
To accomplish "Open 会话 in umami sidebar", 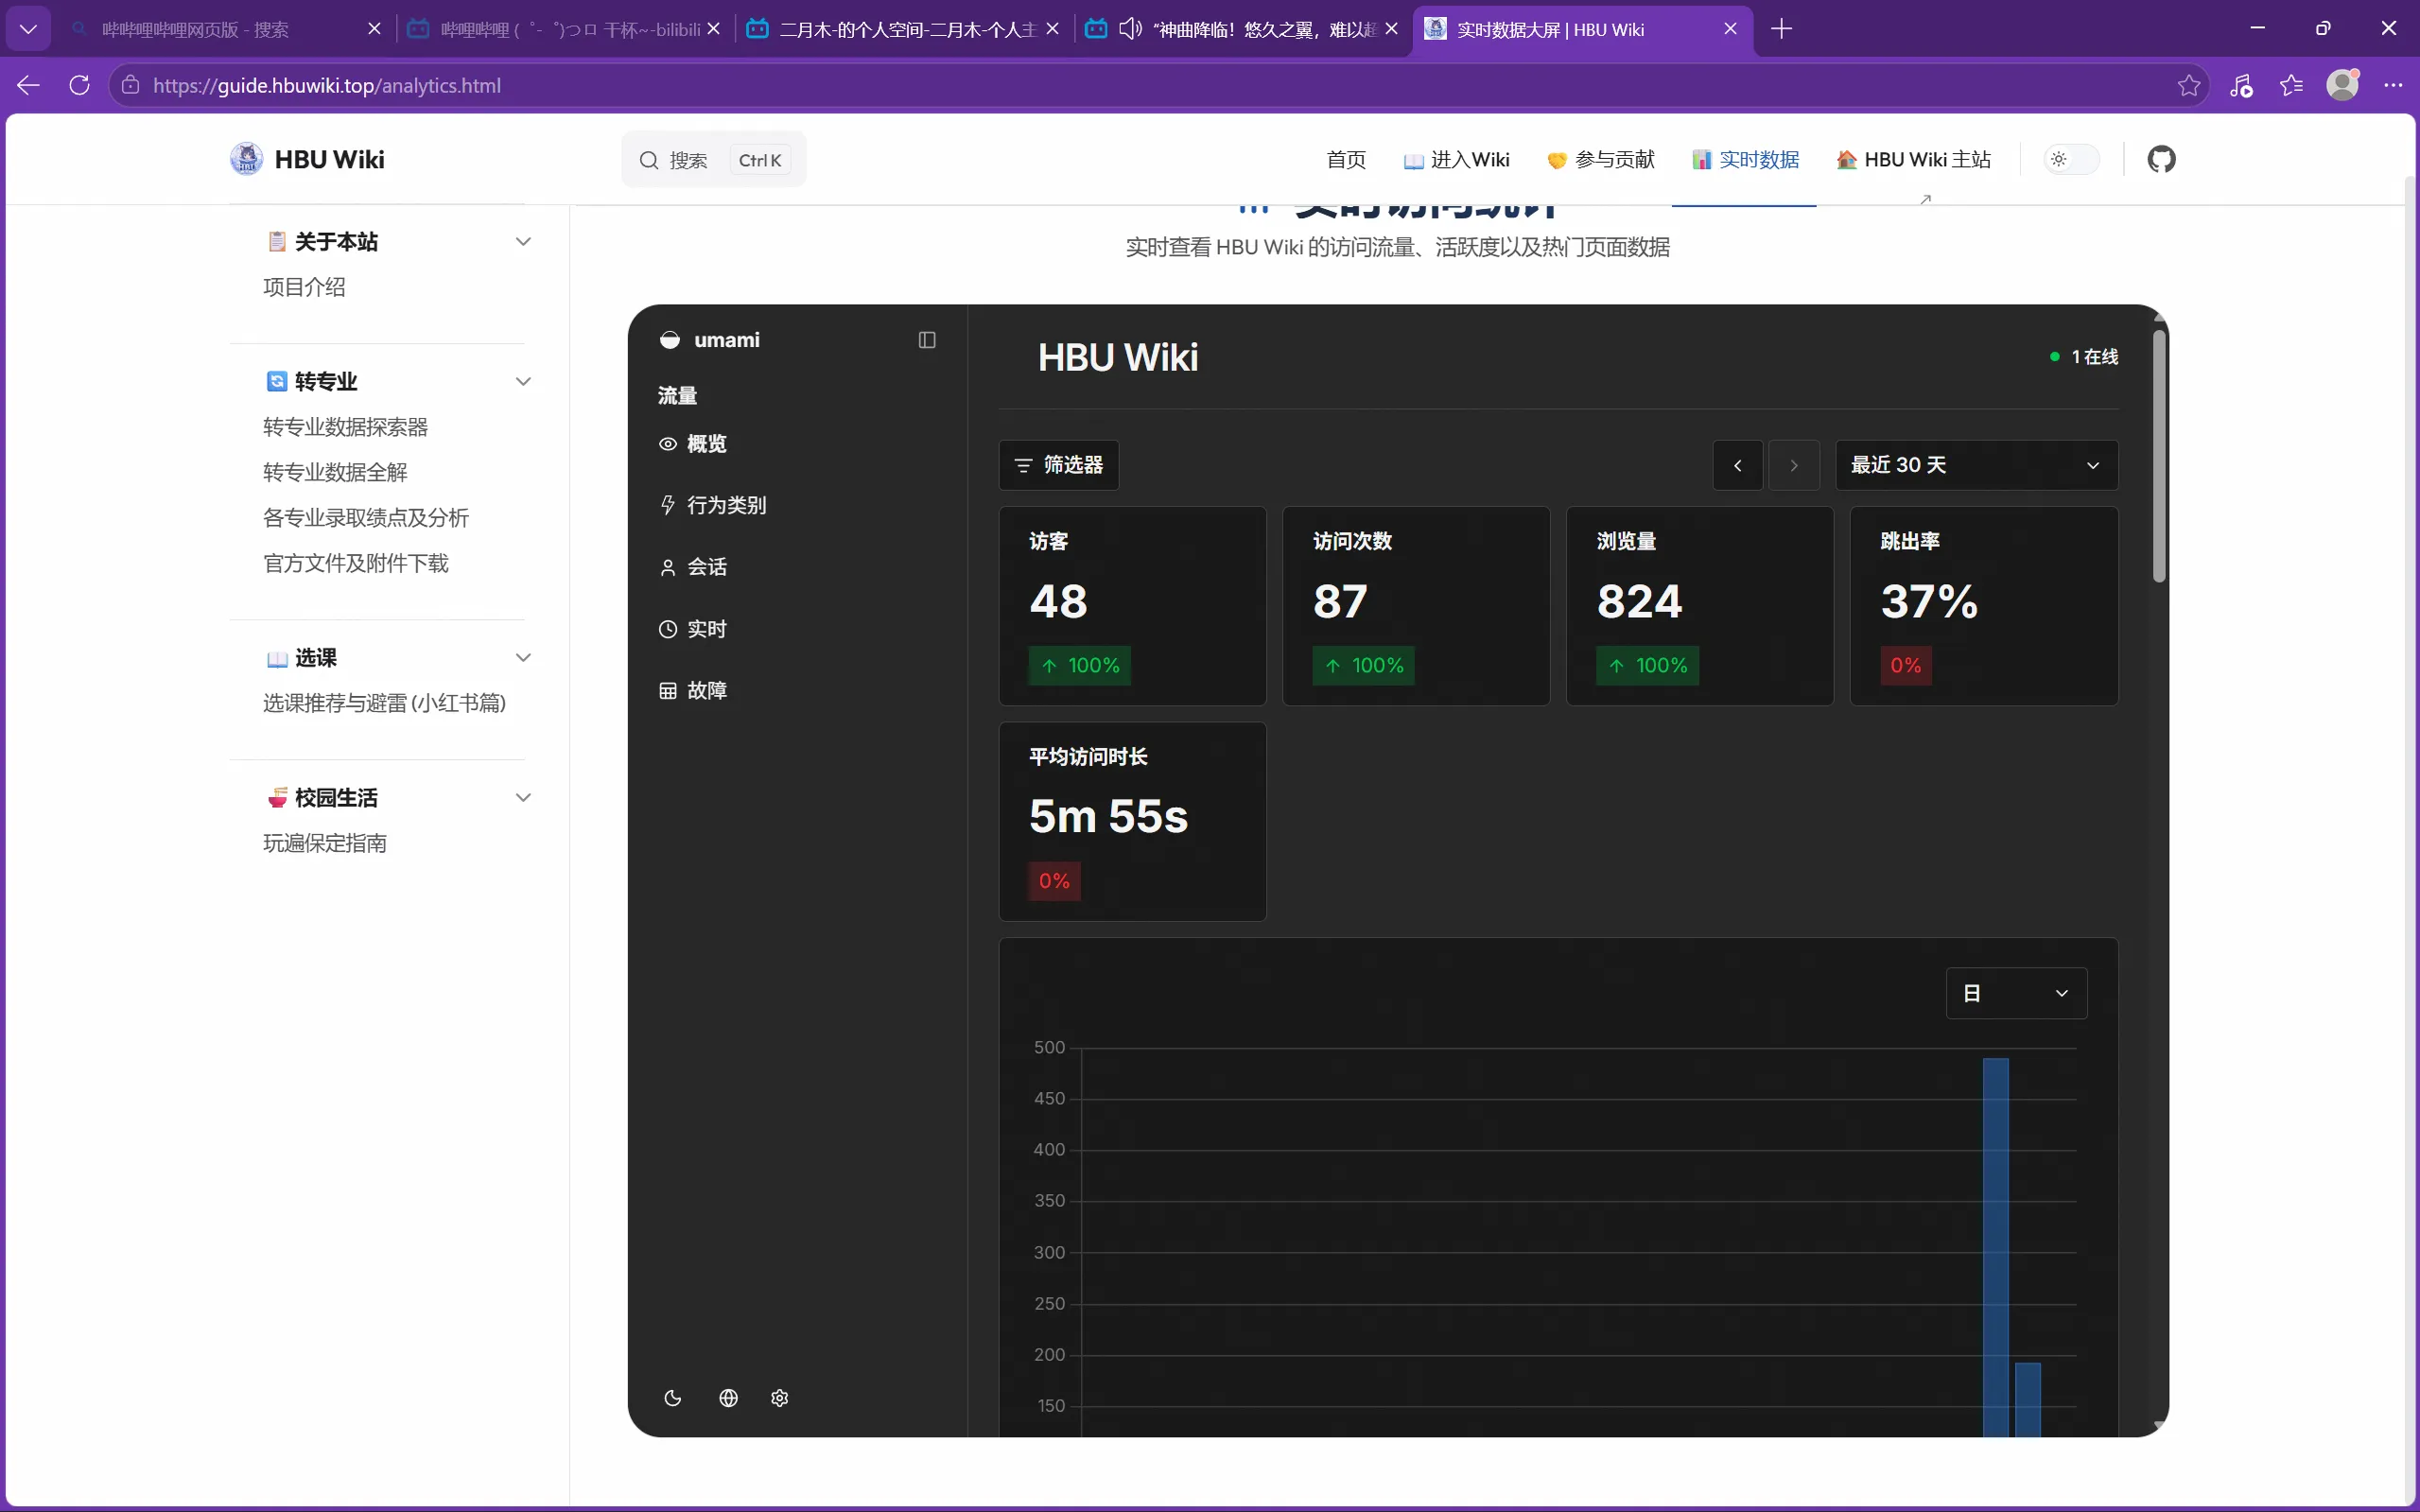I will pyautogui.click(x=693, y=567).
